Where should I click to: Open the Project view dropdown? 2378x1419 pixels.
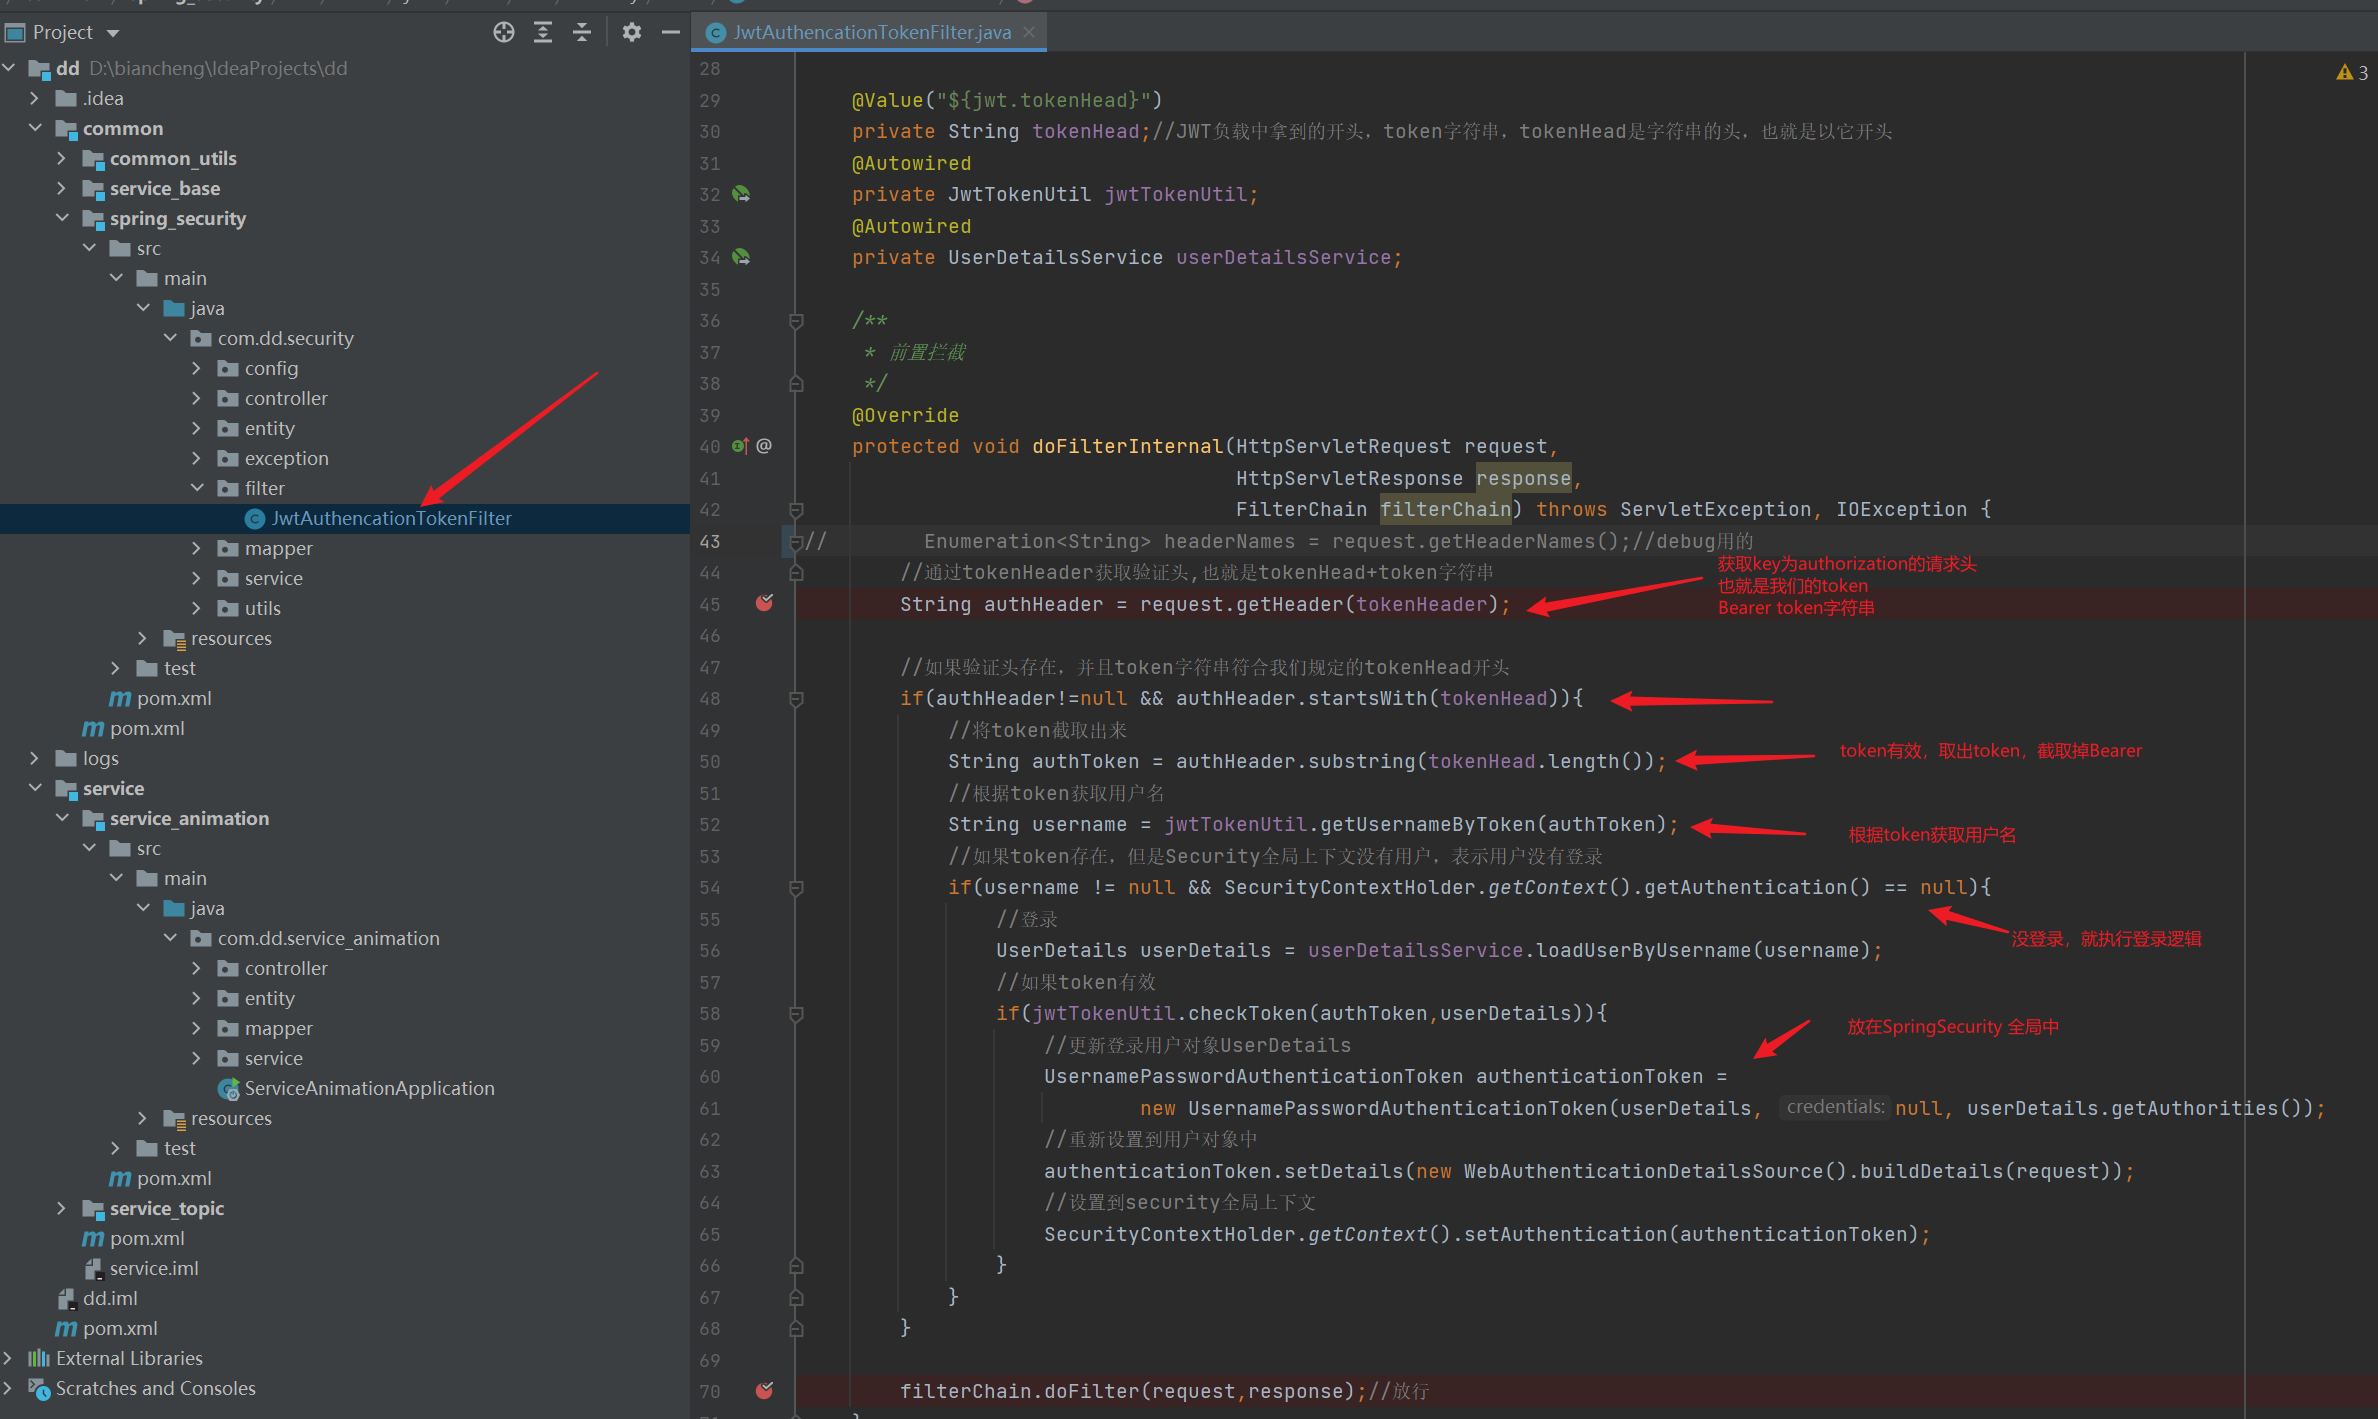(x=113, y=33)
